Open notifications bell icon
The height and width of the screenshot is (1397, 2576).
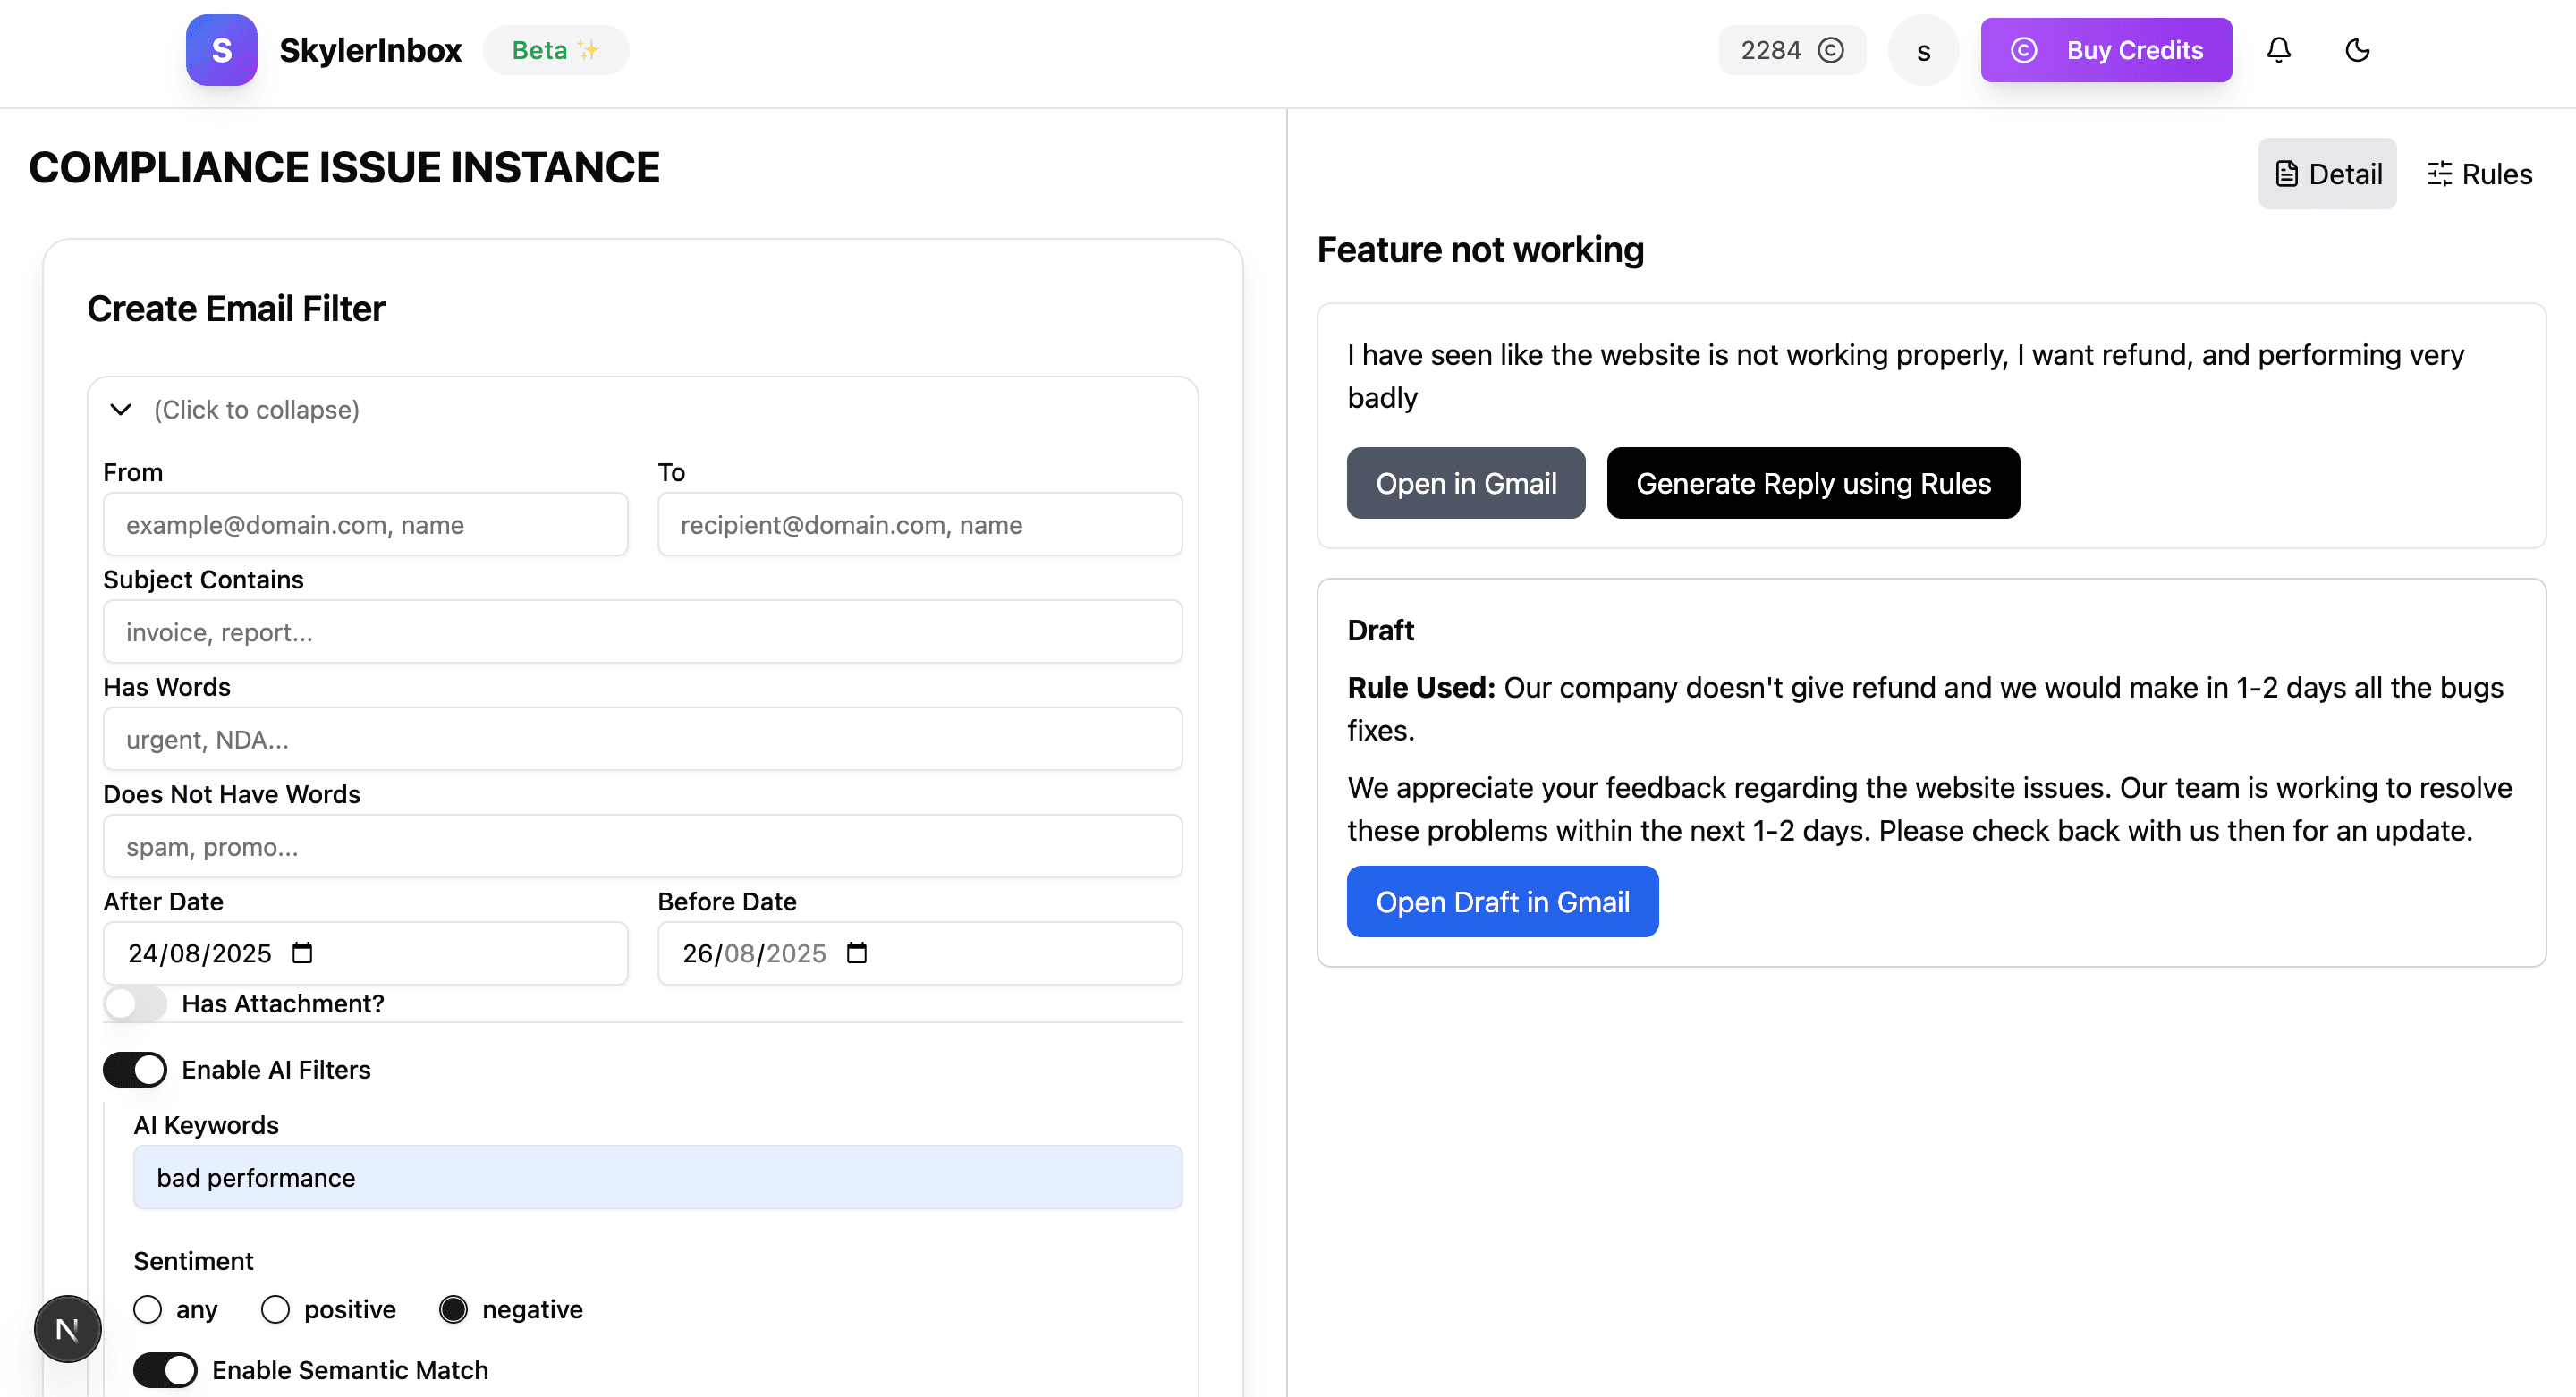point(2278,50)
